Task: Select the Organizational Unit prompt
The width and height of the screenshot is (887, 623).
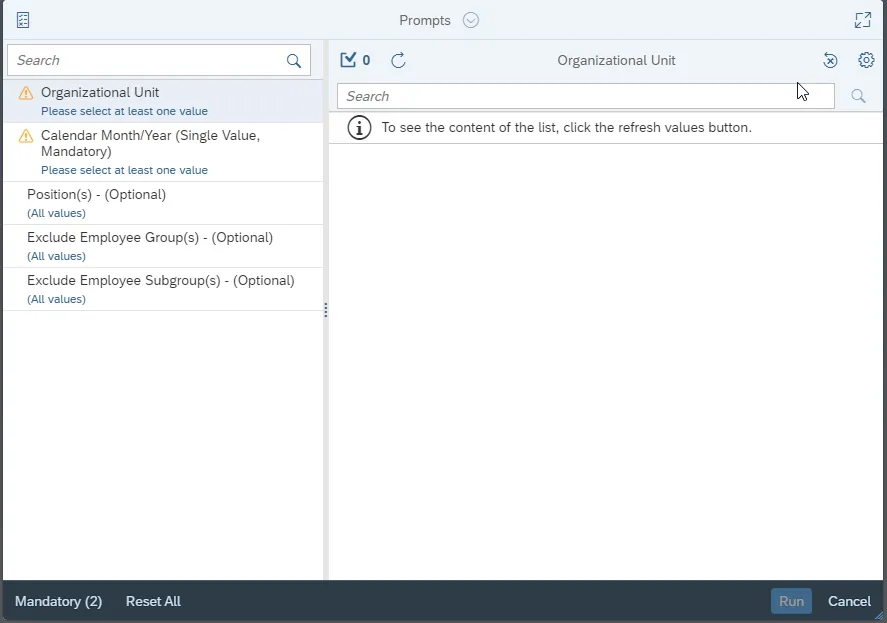Action: click(x=100, y=93)
